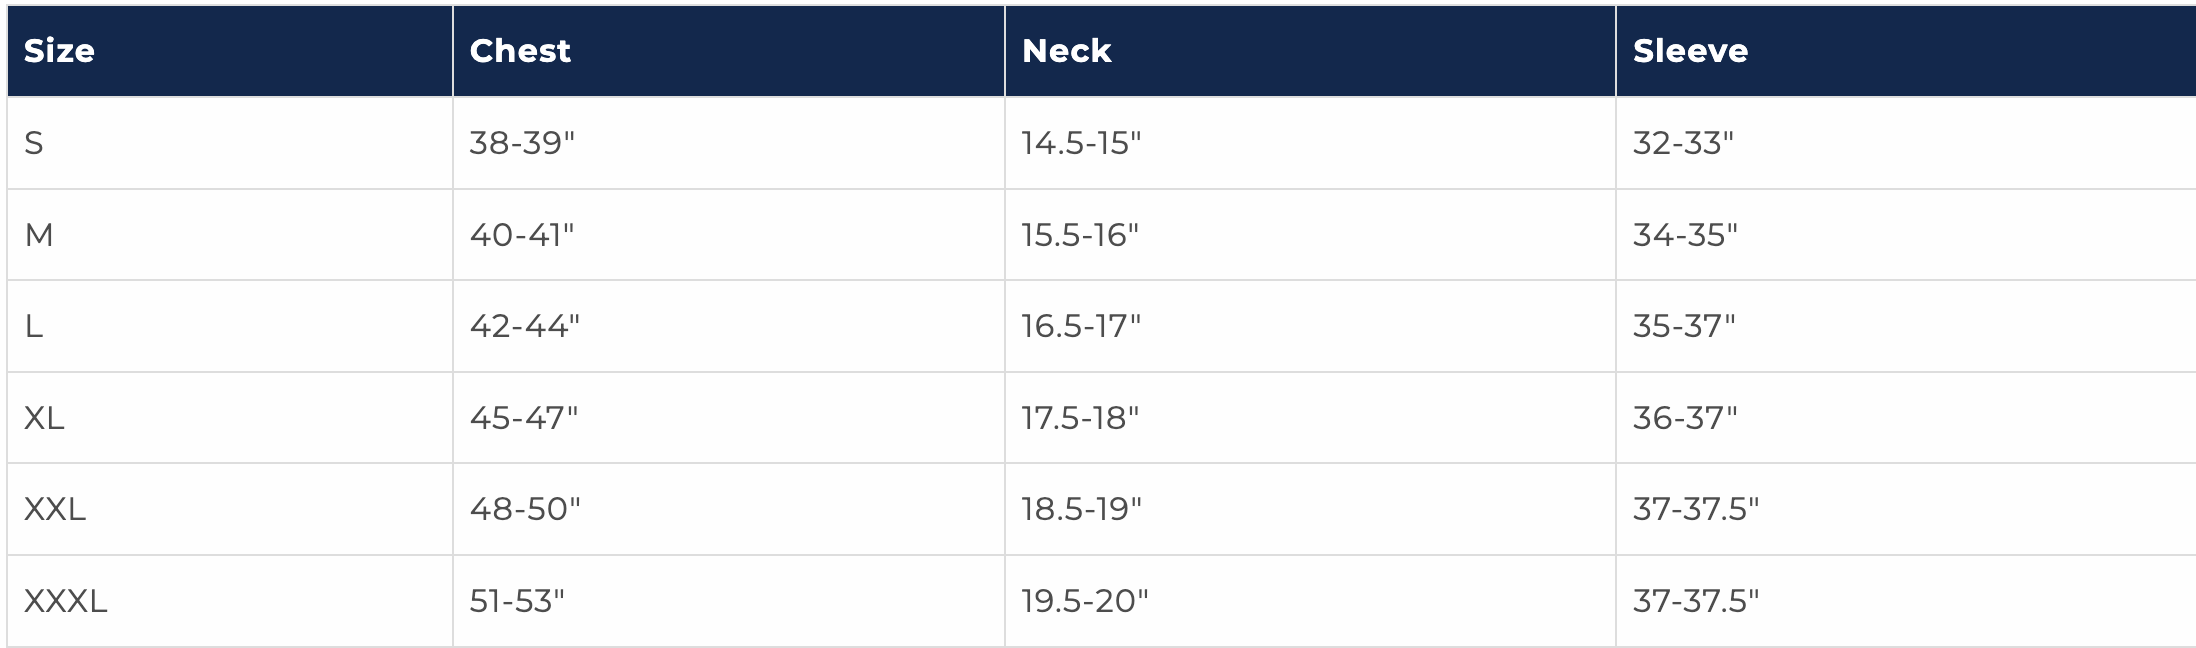Image resolution: width=2196 pixels, height=648 pixels.
Task: Click the Size column header
Action: click(59, 51)
